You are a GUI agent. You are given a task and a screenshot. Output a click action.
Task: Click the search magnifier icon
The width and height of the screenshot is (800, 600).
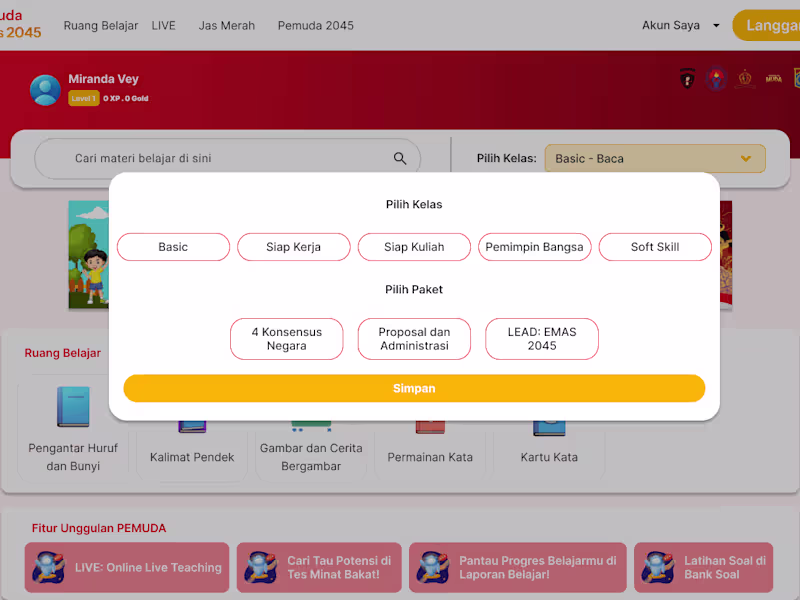400,159
